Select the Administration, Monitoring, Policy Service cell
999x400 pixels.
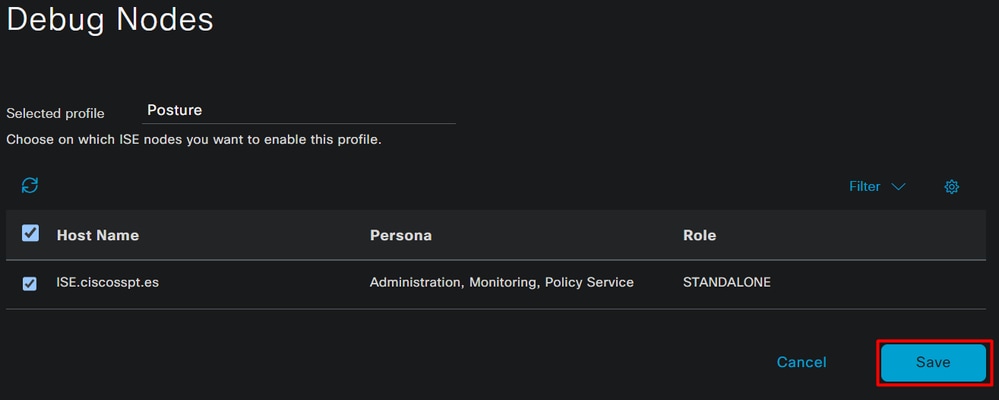click(501, 282)
